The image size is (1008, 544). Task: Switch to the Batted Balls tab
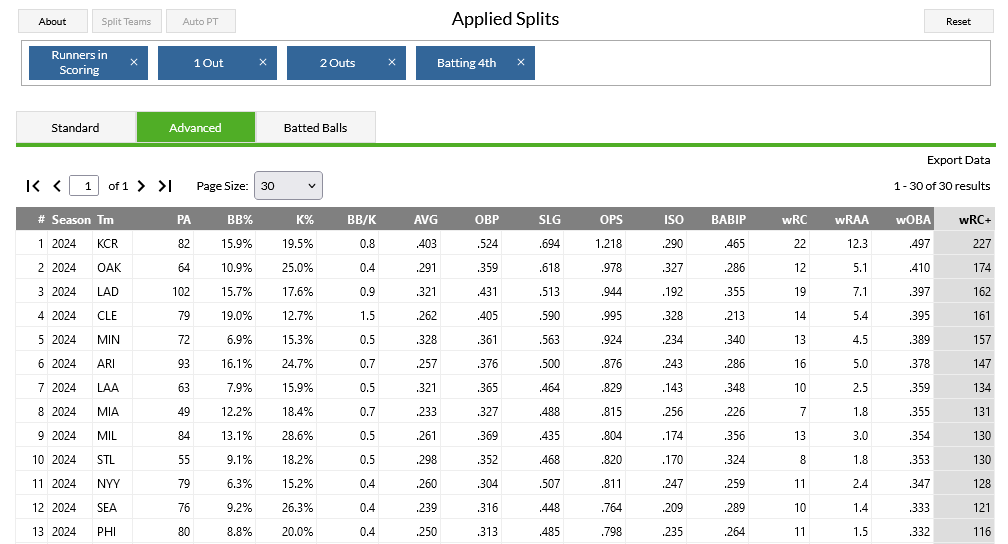click(316, 127)
